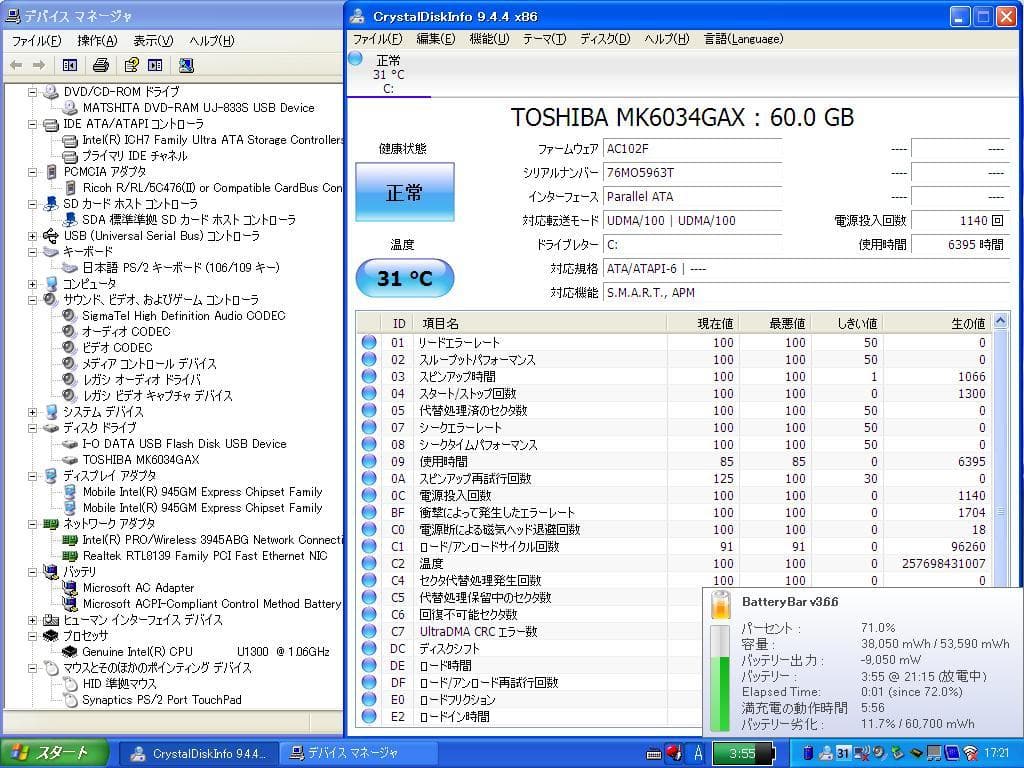Click the しきい値 column header

(848, 323)
